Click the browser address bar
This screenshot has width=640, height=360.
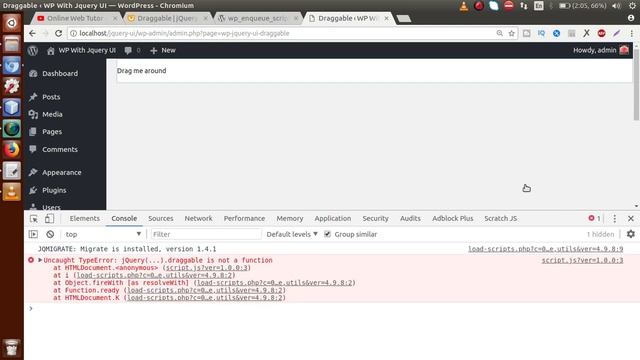click(282, 33)
